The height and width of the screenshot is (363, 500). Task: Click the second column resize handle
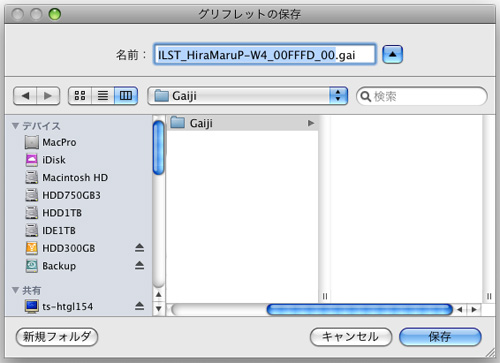pos(489,296)
